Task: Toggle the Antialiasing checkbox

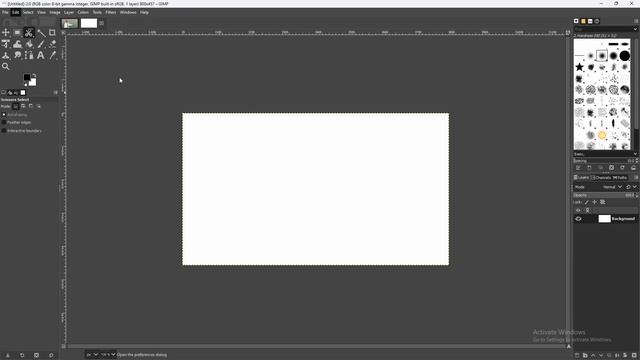Action: (x=4, y=115)
